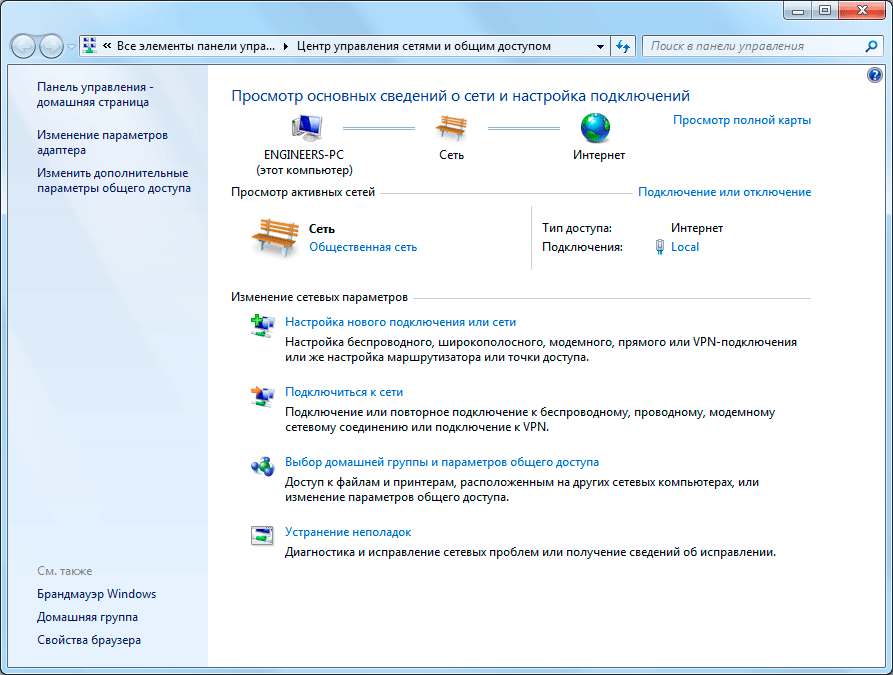Go back with the navigation Back button
The height and width of the screenshot is (675, 893).
tap(24, 46)
